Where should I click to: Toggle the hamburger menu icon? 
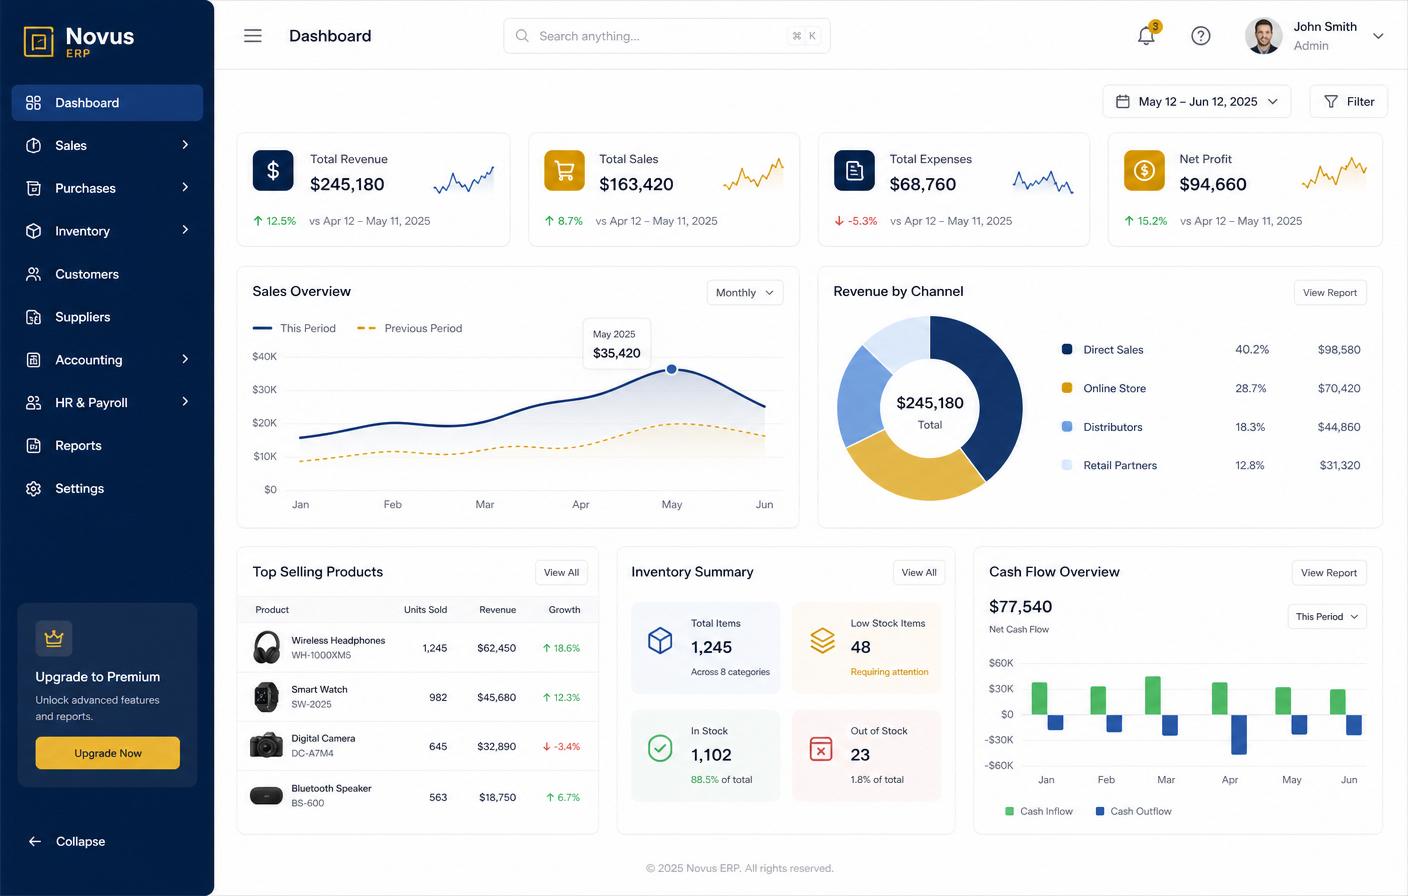pyautogui.click(x=253, y=36)
